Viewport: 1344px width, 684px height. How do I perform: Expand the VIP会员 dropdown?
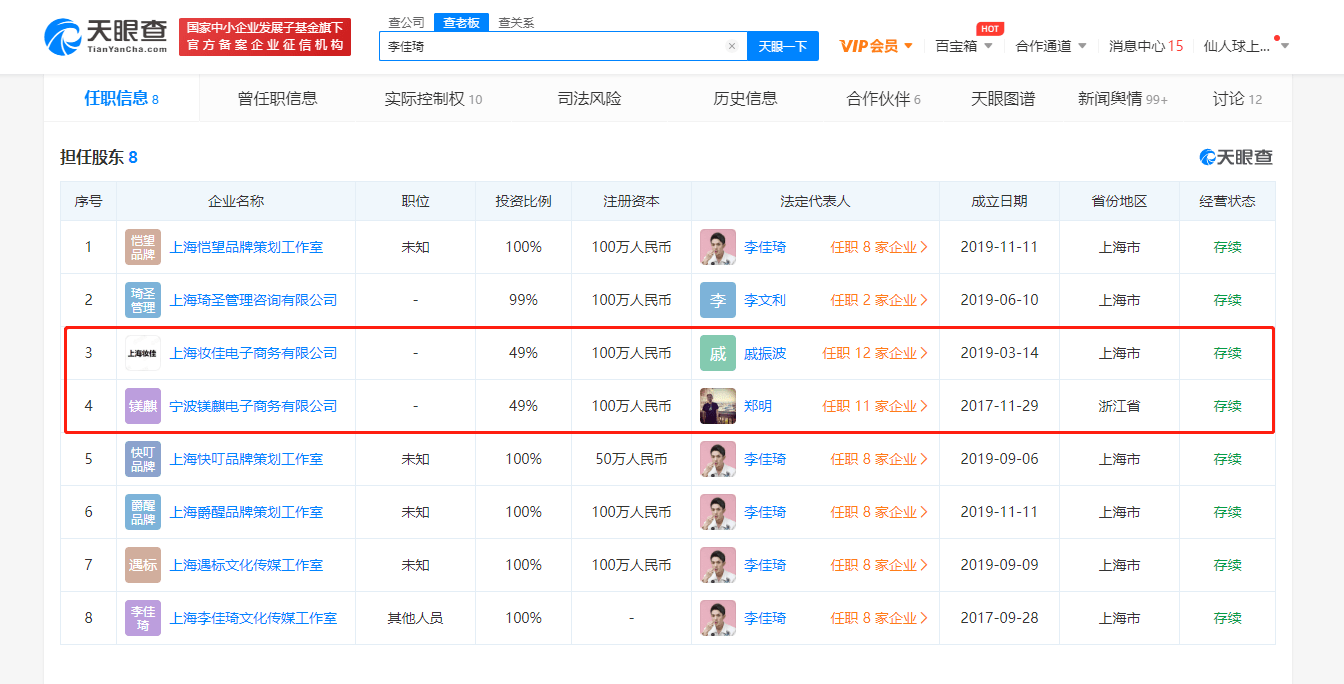(x=876, y=46)
